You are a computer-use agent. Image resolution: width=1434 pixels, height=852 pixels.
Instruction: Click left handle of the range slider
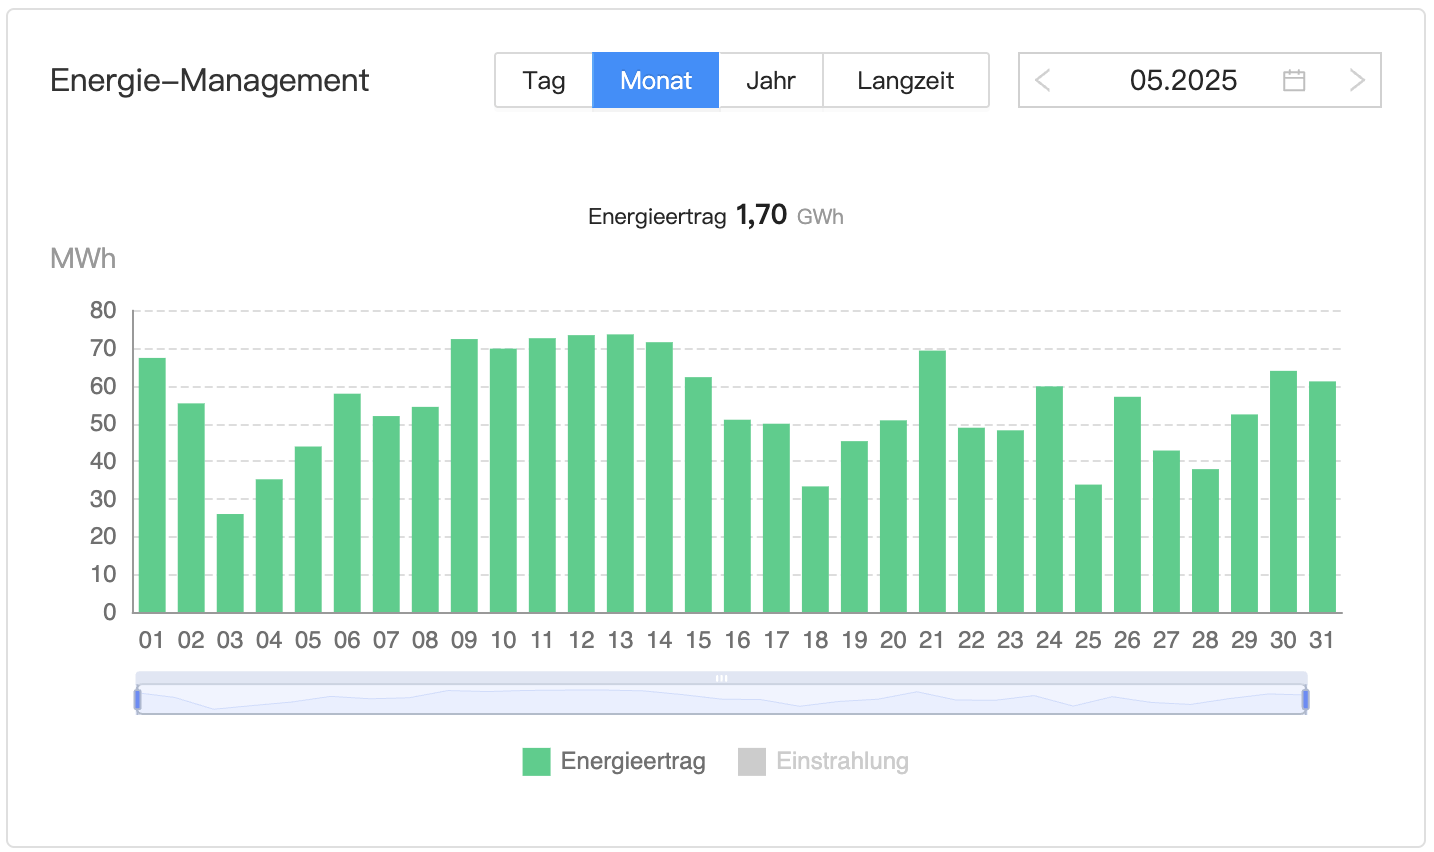click(x=138, y=699)
